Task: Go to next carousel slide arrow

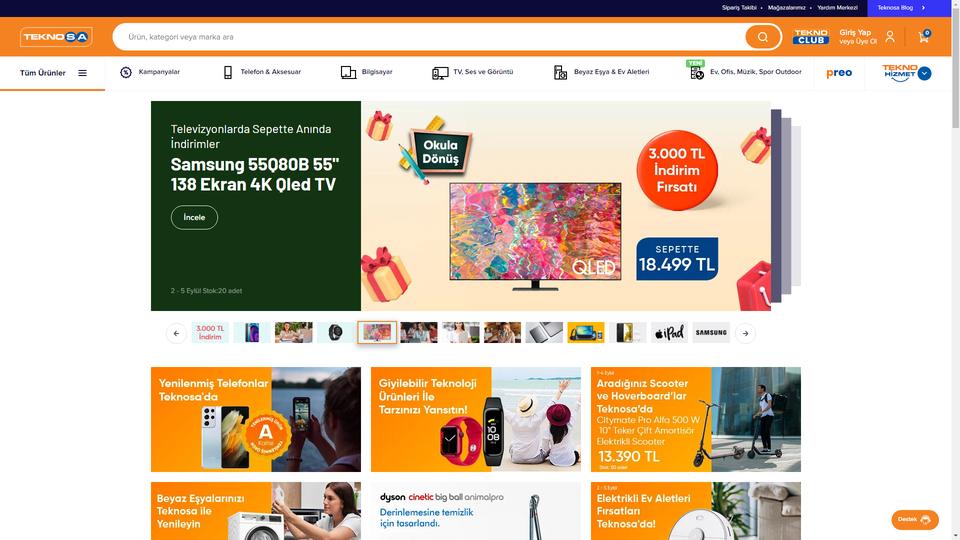Action: [x=745, y=333]
